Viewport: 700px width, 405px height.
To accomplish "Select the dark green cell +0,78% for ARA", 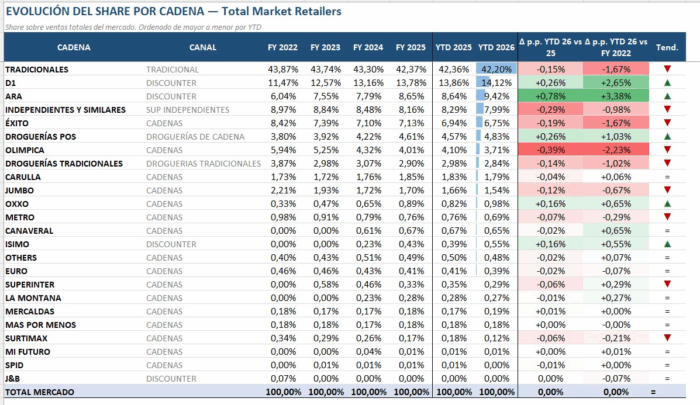I will pyautogui.click(x=550, y=96).
